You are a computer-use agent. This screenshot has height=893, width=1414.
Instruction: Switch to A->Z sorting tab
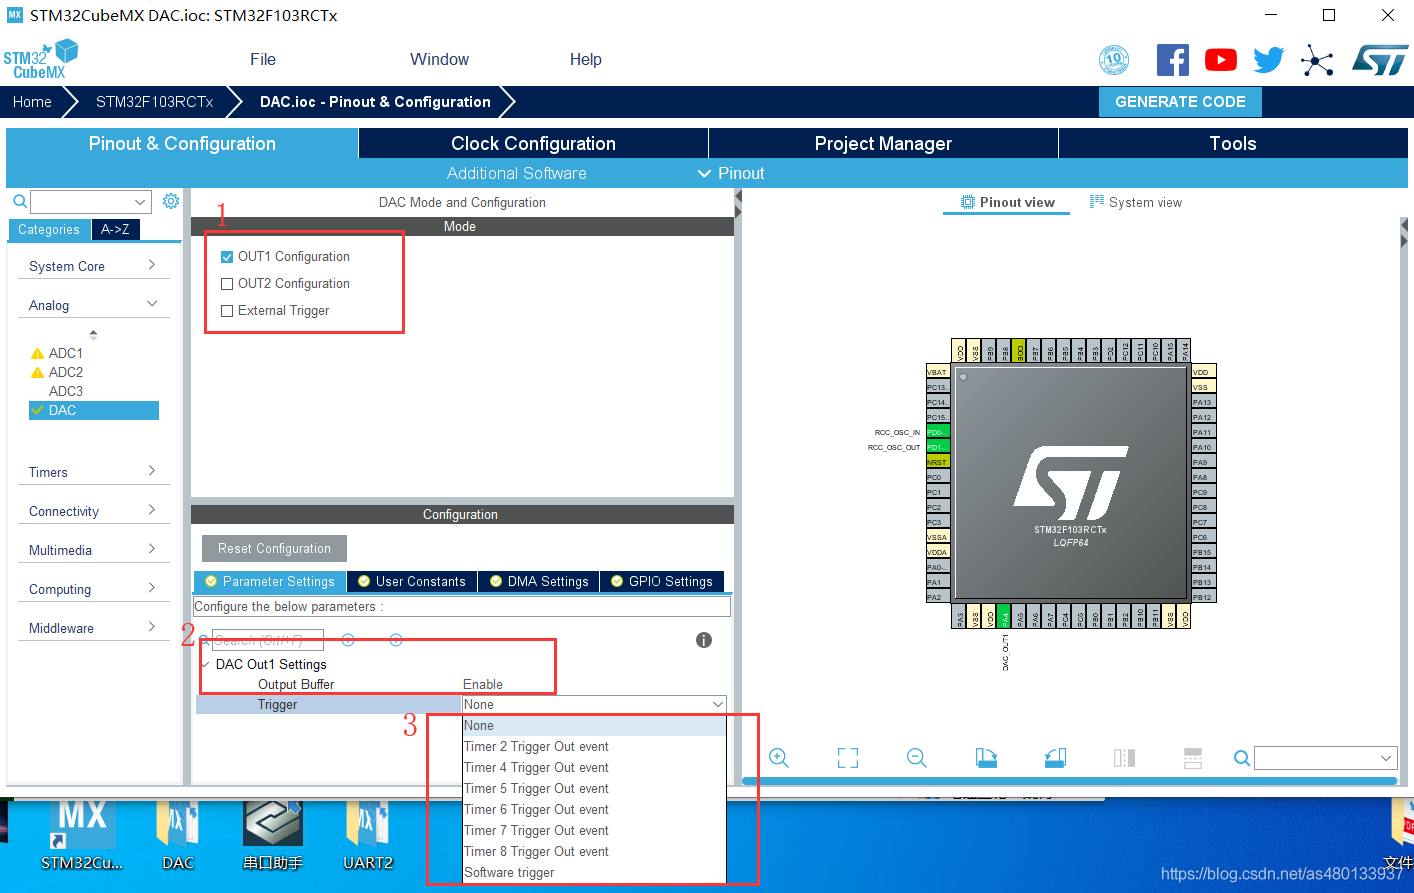[115, 229]
